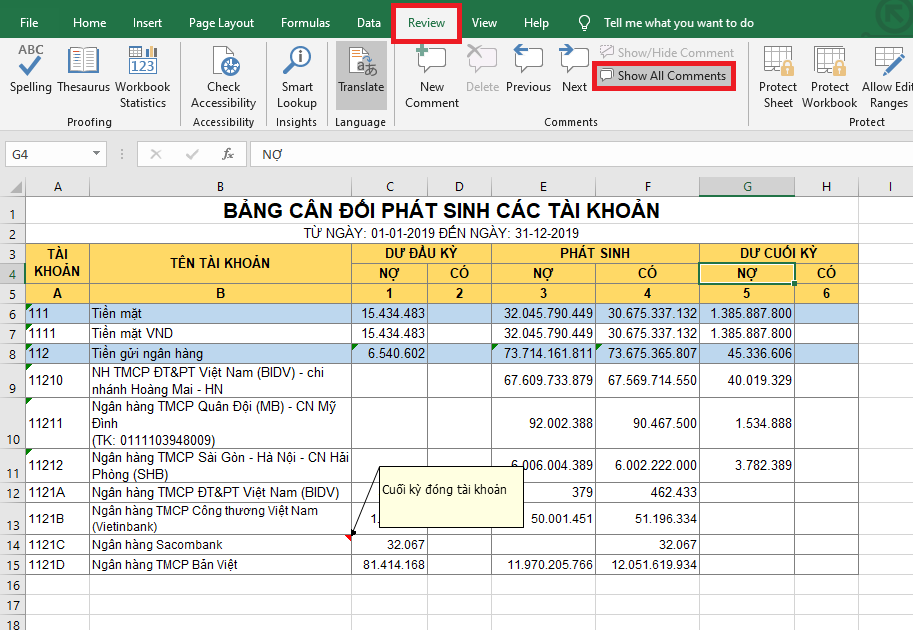
Task: Go to the Previous comment
Action: click(x=528, y=70)
